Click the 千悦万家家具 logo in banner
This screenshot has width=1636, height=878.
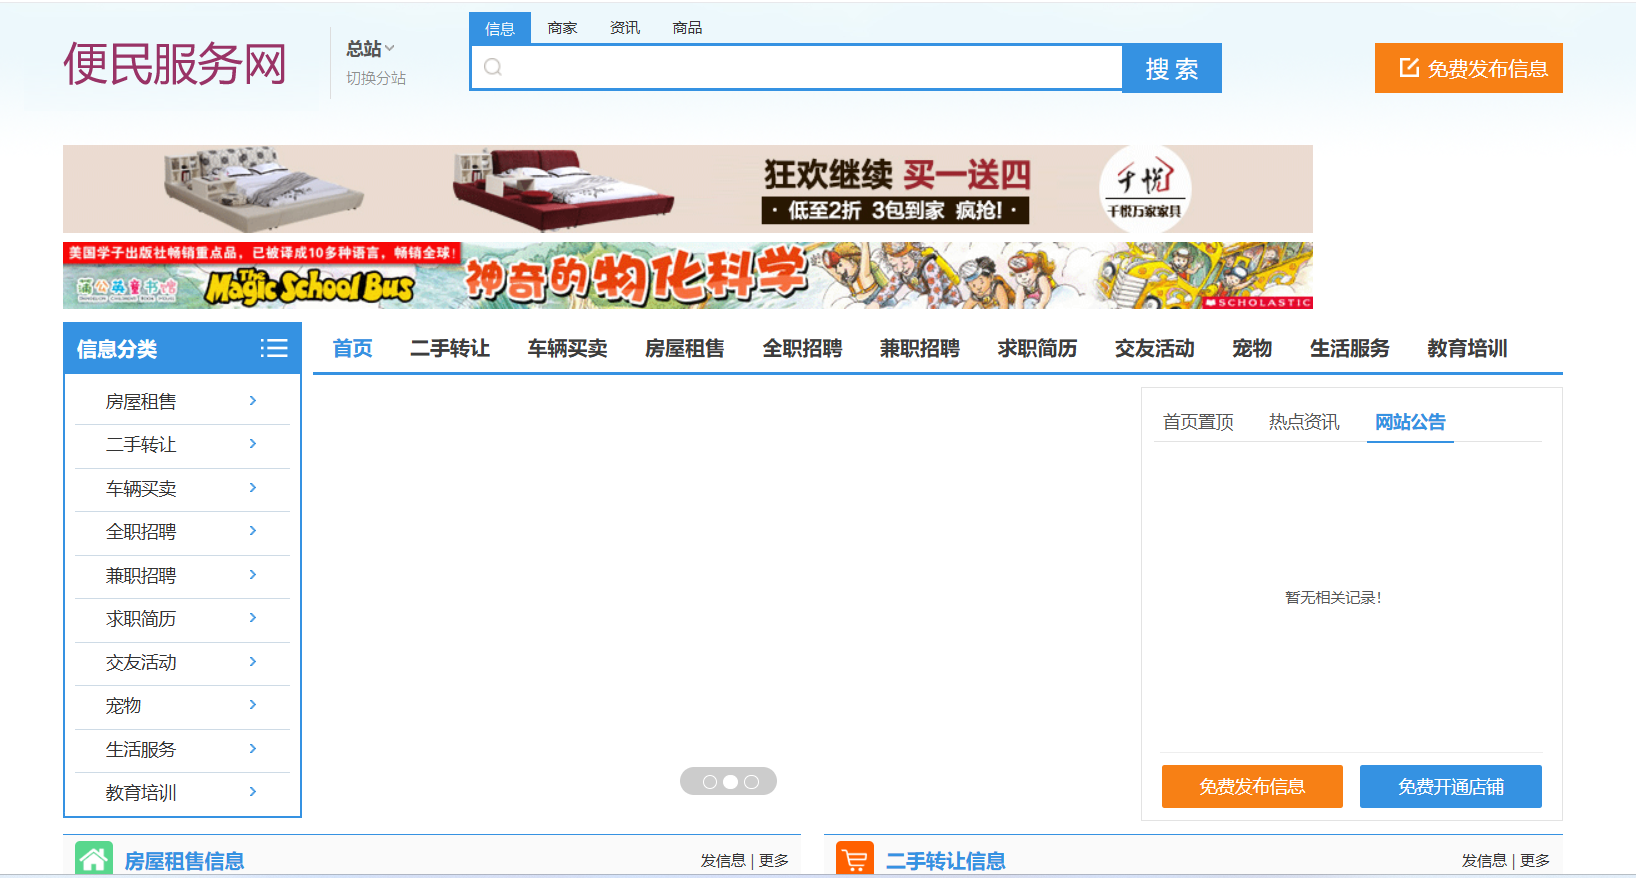(x=1144, y=189)
